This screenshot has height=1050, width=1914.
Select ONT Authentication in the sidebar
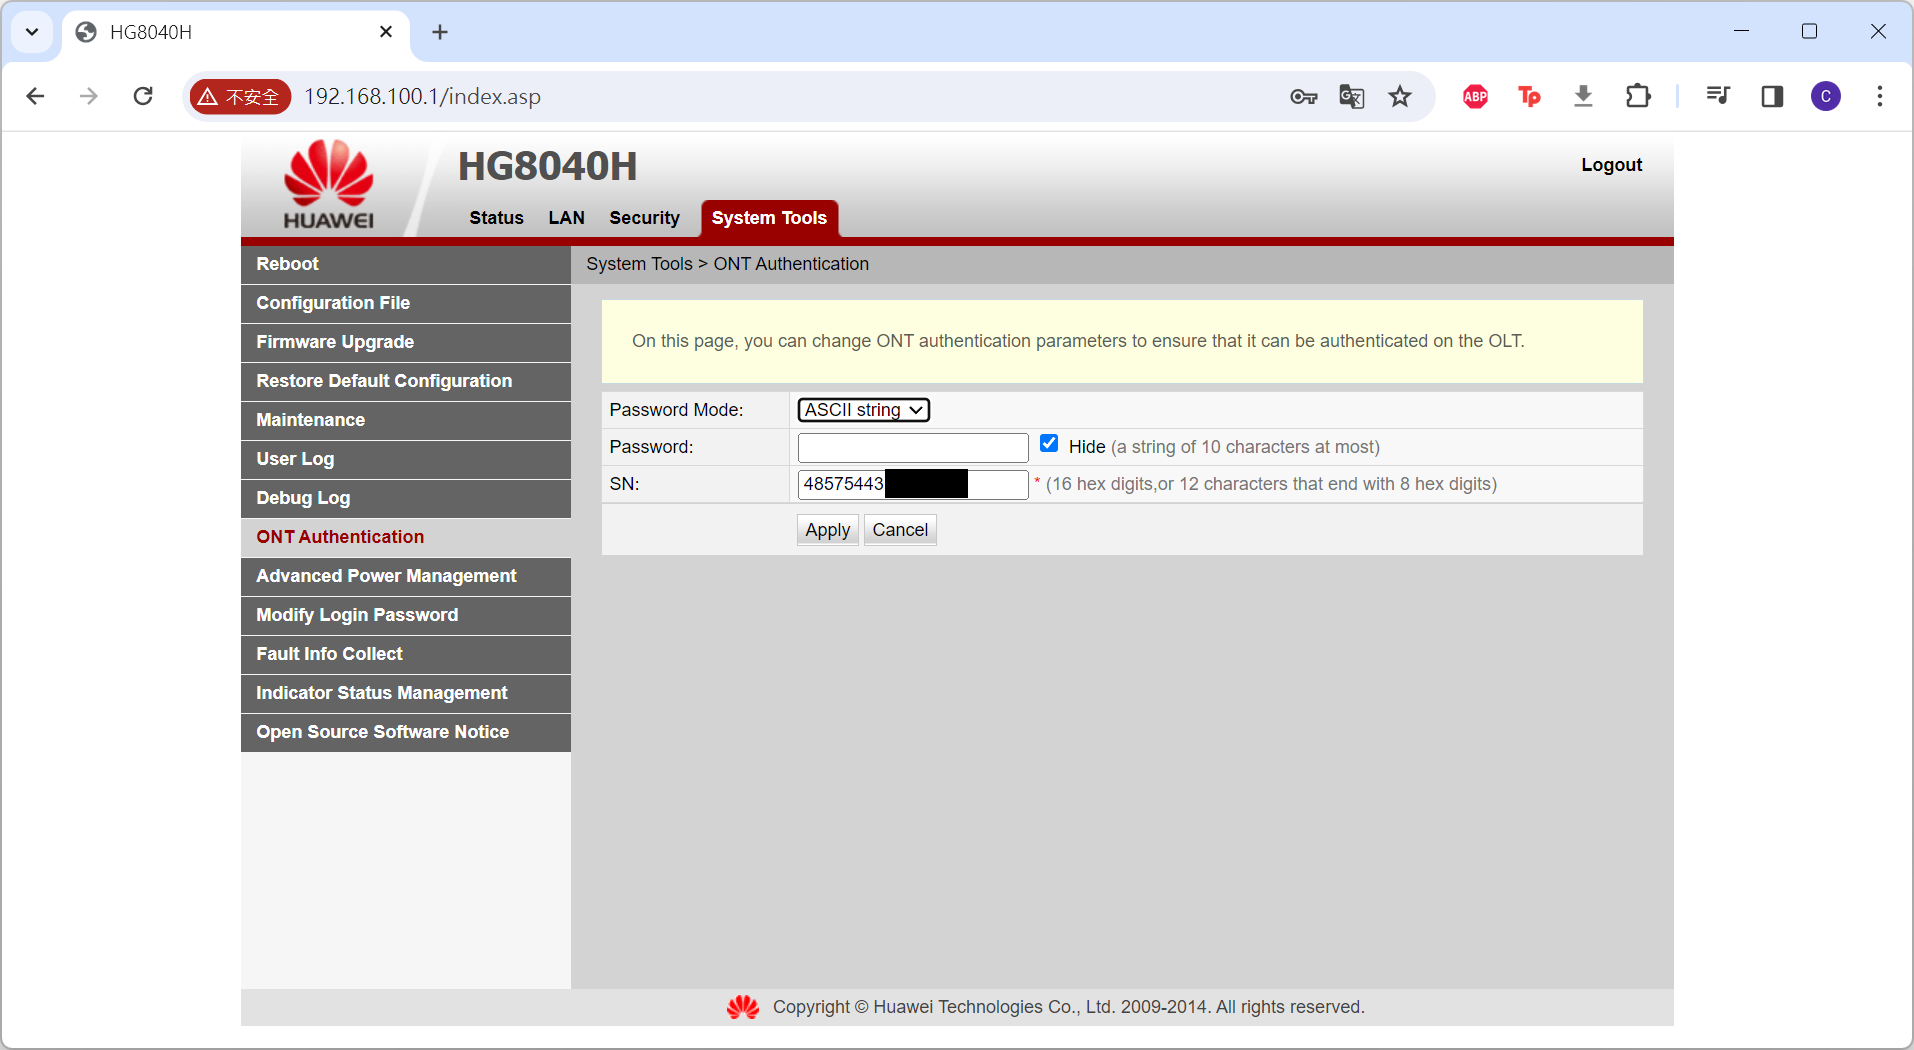click(x=406, y=537)
